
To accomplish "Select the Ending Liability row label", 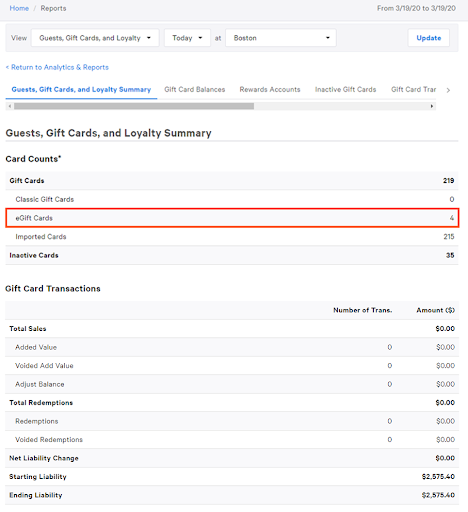I will click(36, 495).
